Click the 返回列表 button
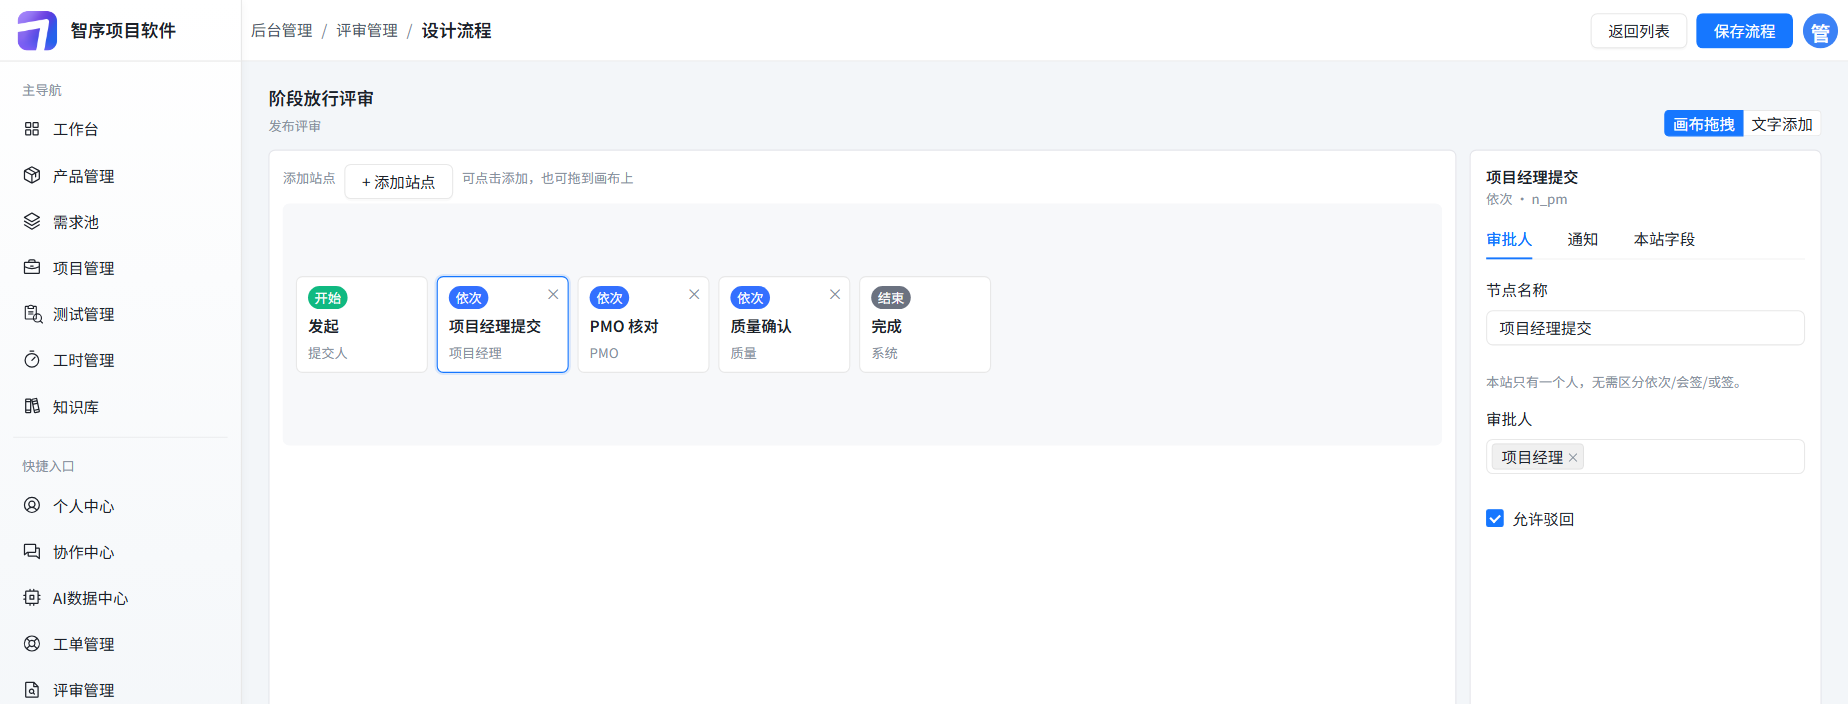The height and width of the screenshot is (704, 1848). [x=1638, y=31]
